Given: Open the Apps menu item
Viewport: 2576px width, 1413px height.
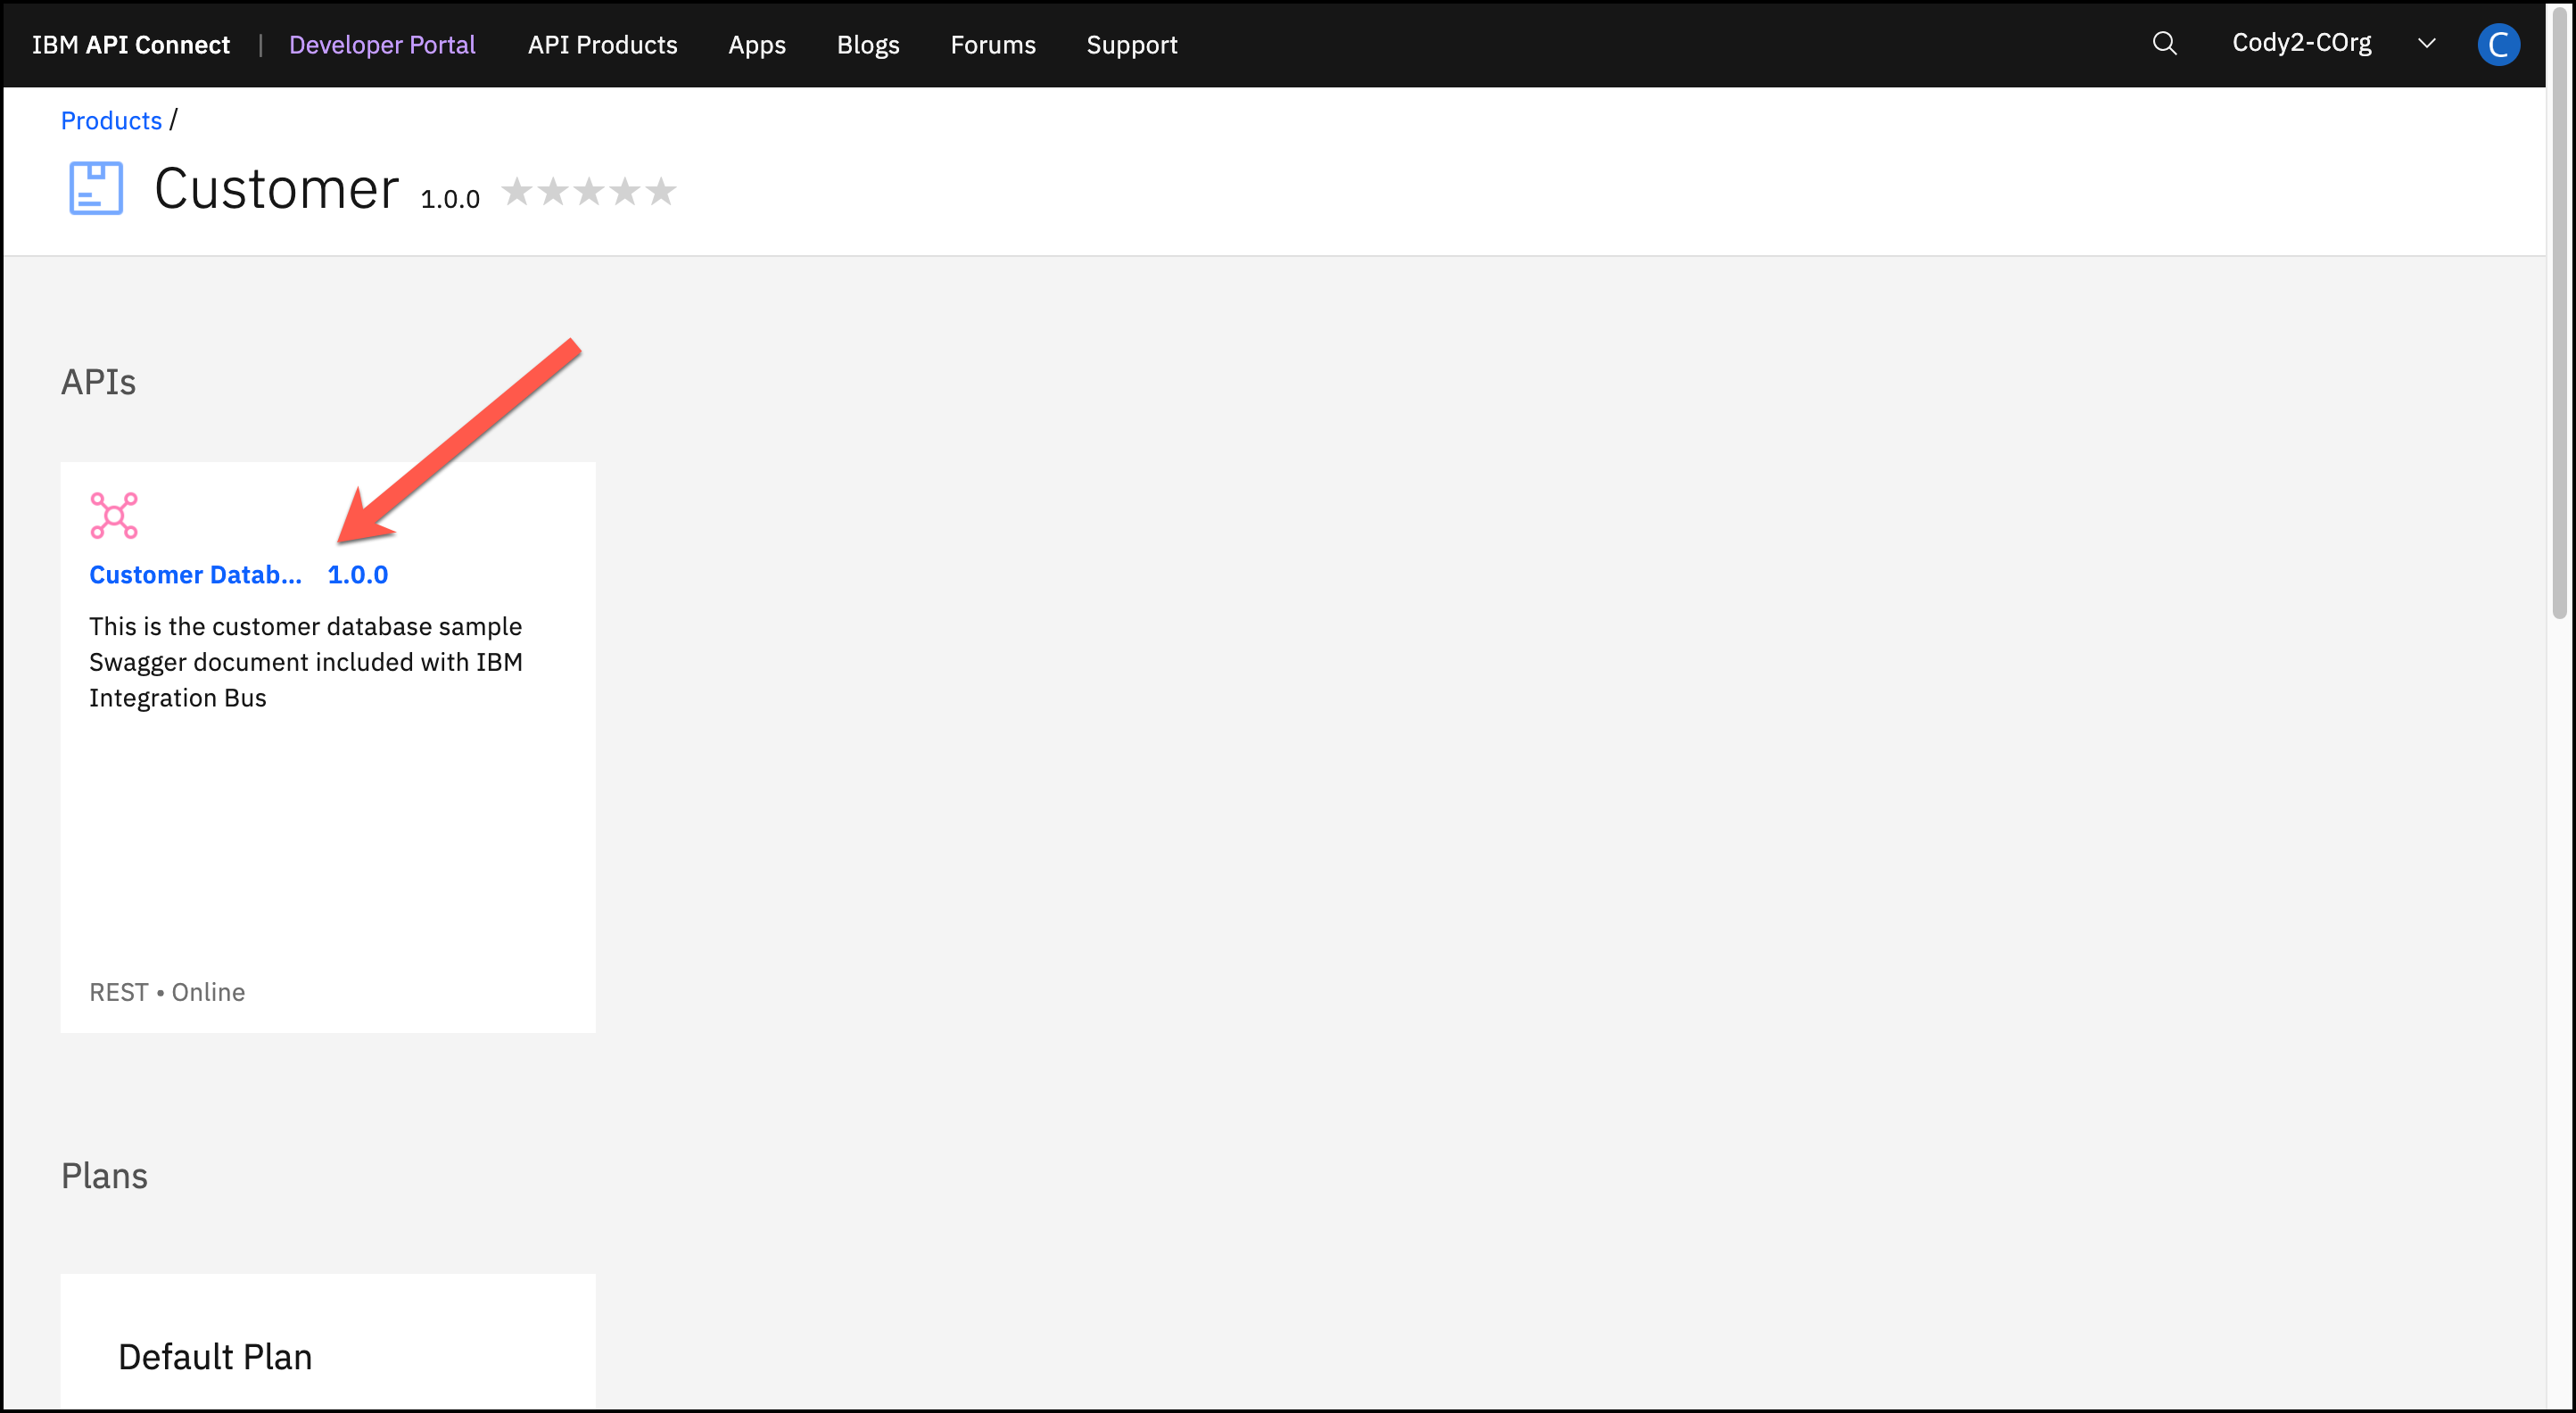Looking at the screenshot, I should [x=756, y=45].
